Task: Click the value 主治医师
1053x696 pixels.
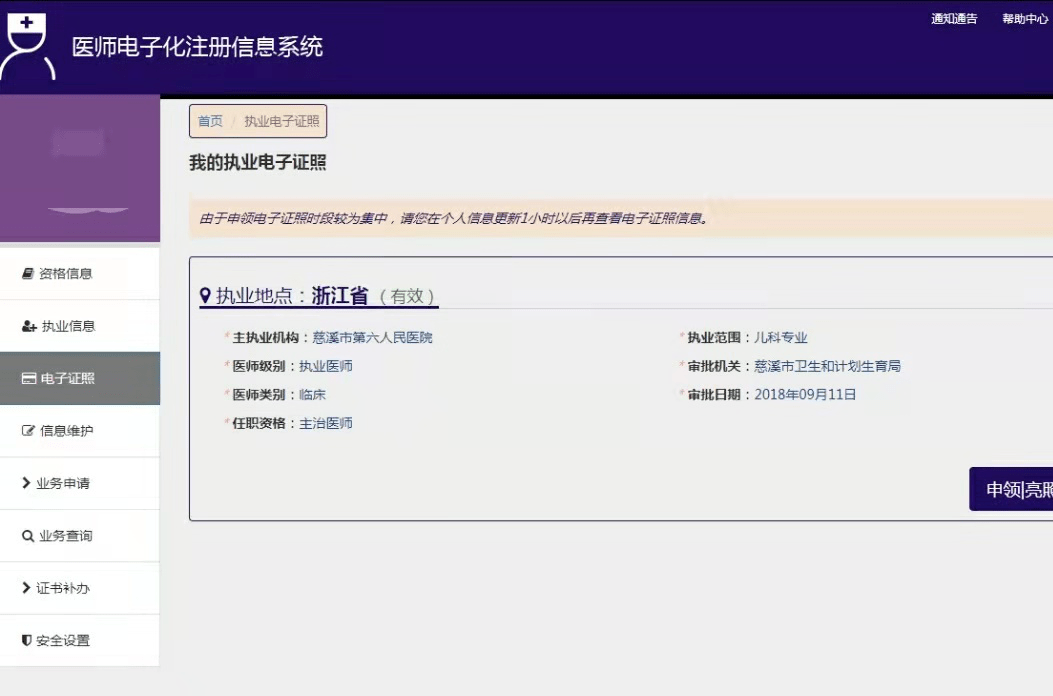Action: 326,423
